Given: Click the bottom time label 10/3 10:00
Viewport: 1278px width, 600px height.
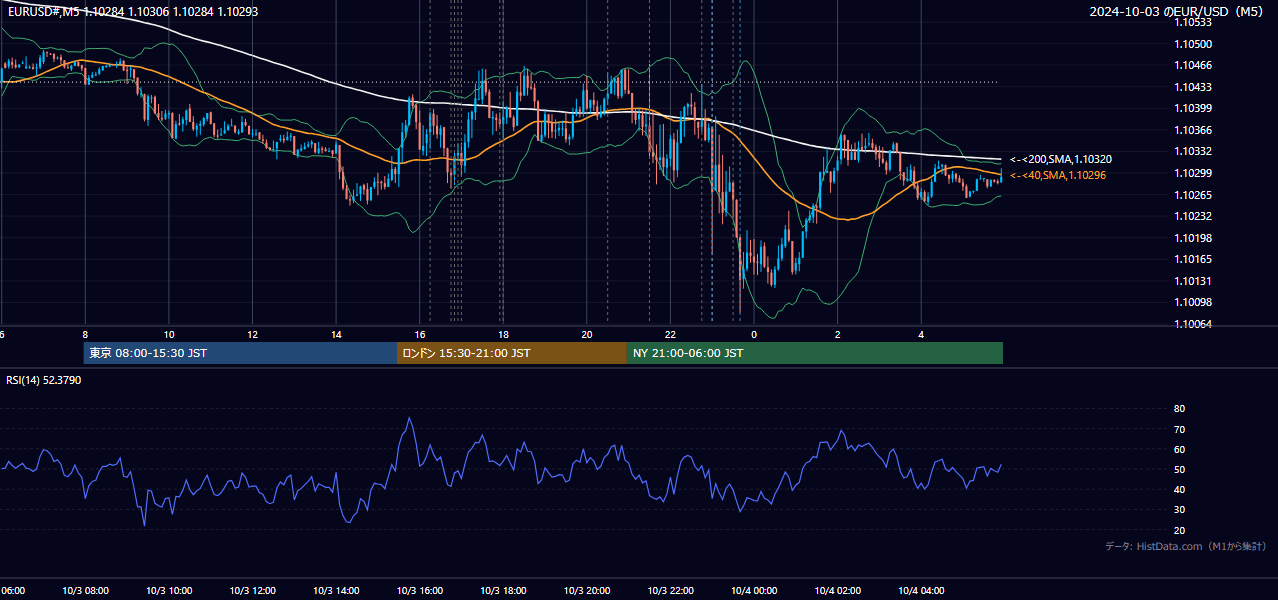Looking at the screenshot, I should coord(167,591).
